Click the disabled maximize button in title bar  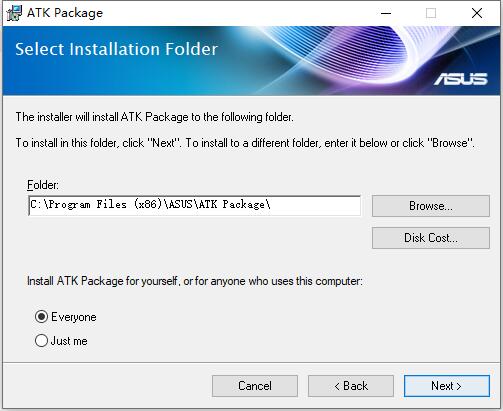click(x=431, y=13)
